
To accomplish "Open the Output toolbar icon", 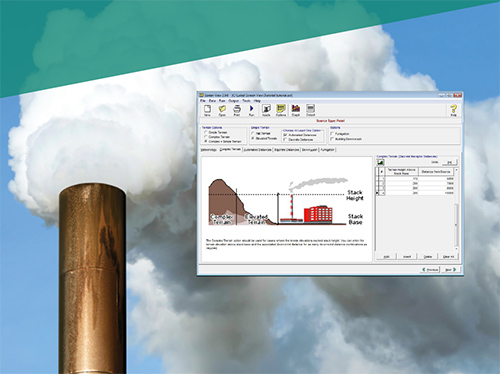I will (x=310, y=110).
